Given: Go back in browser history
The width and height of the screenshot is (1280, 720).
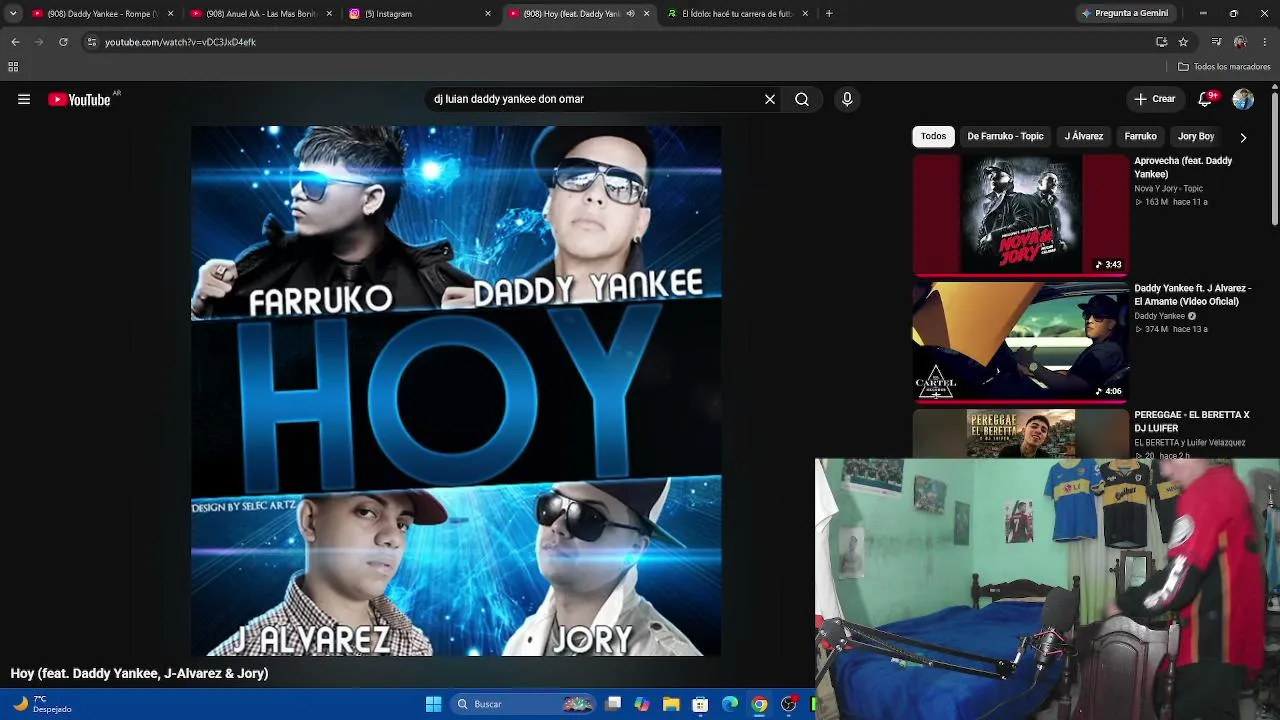Looking at the screenshot, I should point(15,42).
